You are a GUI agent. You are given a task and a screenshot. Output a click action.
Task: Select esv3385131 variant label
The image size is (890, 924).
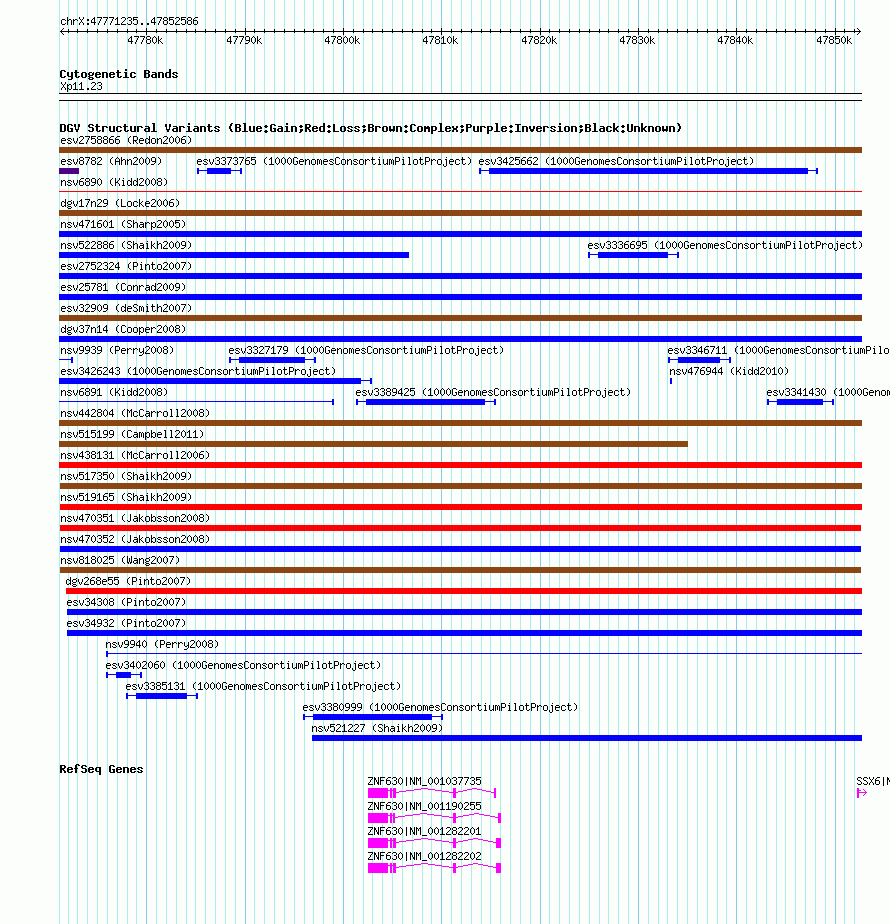tap(263, 687)
